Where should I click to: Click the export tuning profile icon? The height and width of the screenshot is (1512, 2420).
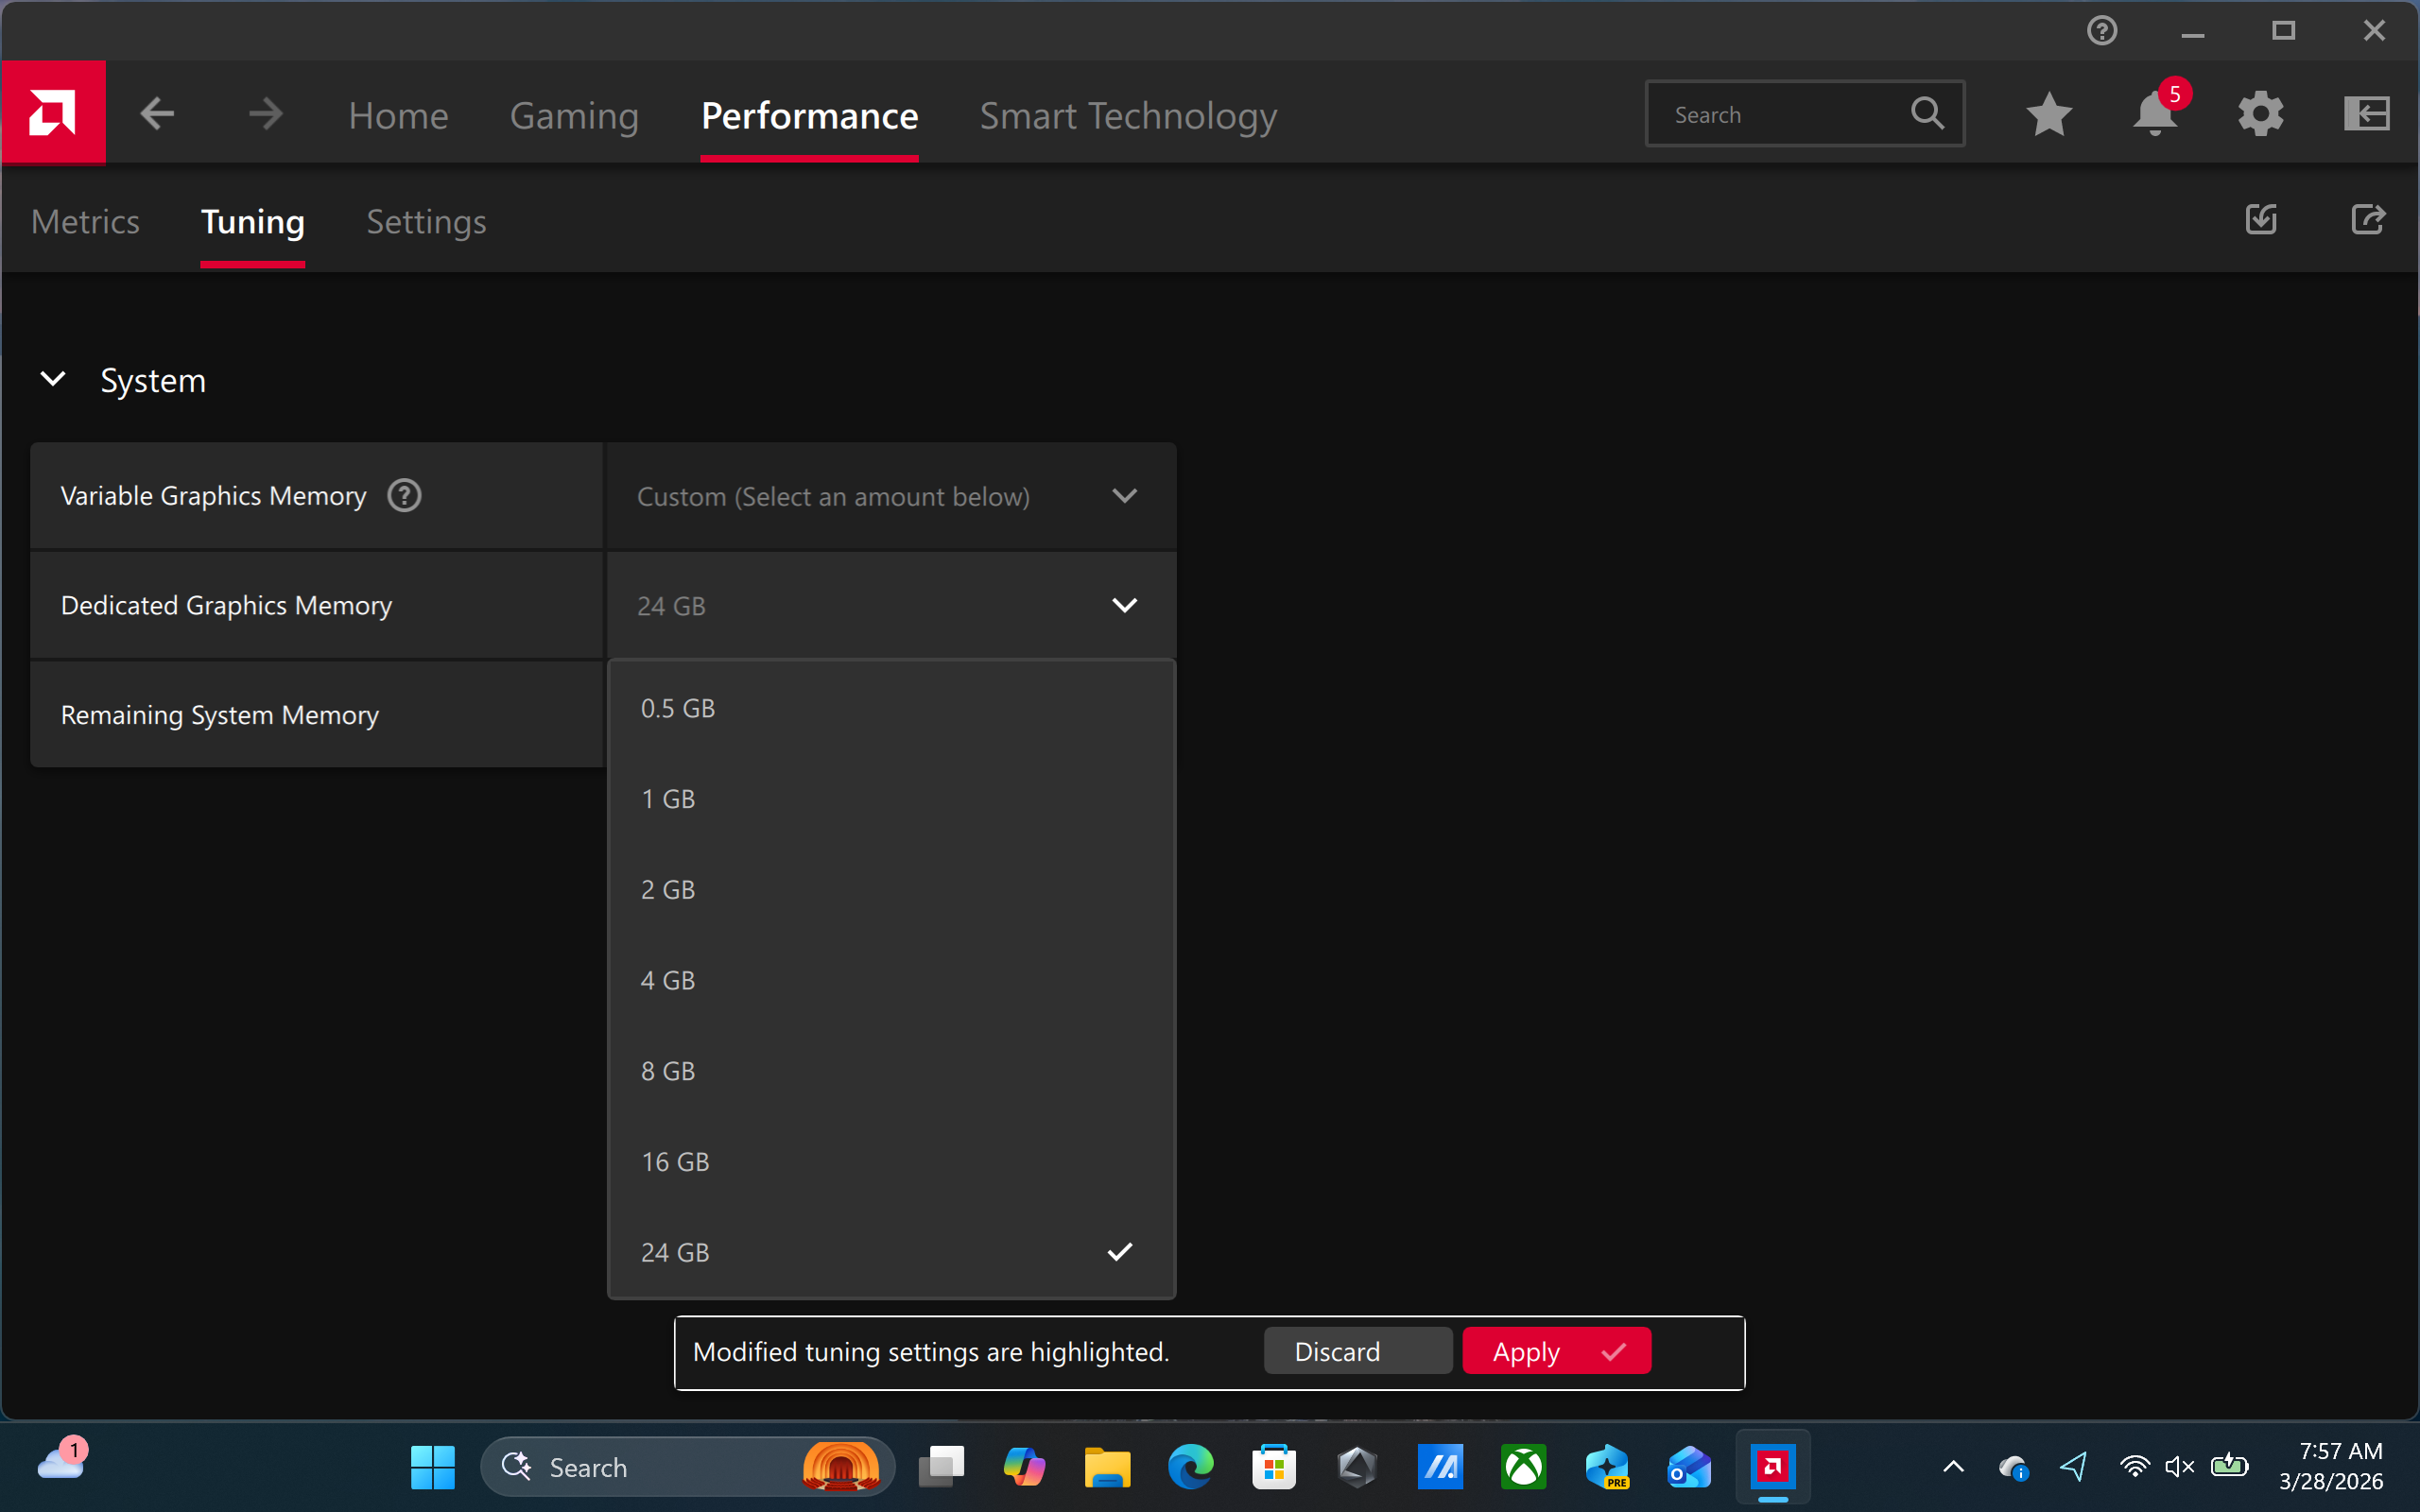[x=2367, y=220]
